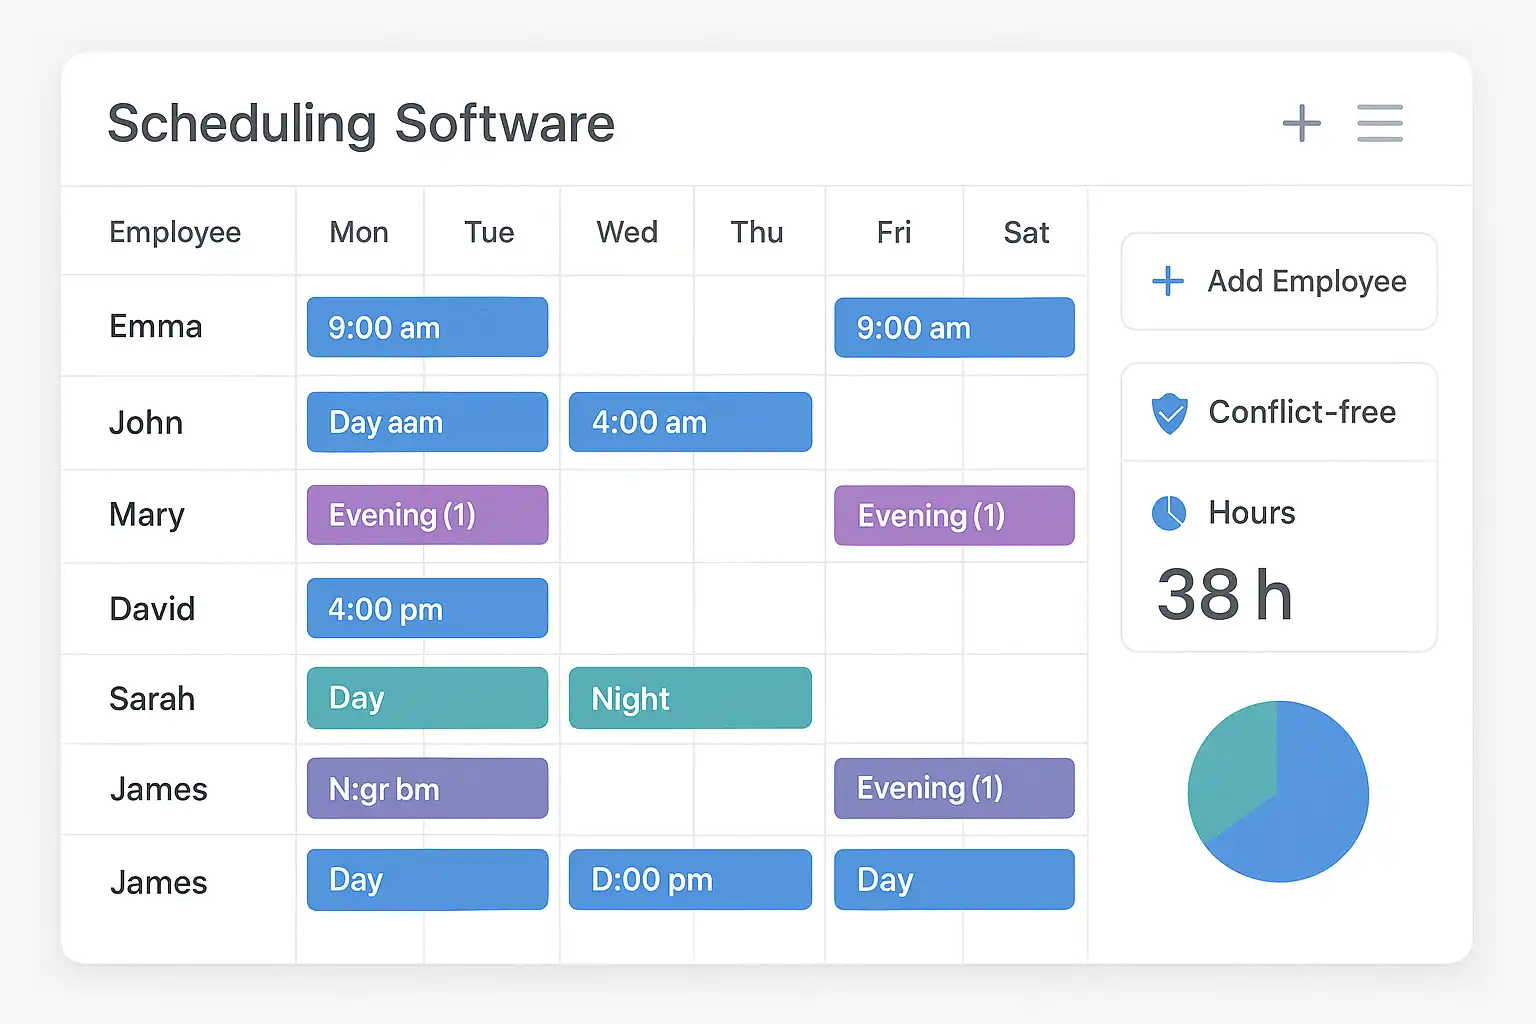Click David's 4:00 pm shift block

click(427, 608)
